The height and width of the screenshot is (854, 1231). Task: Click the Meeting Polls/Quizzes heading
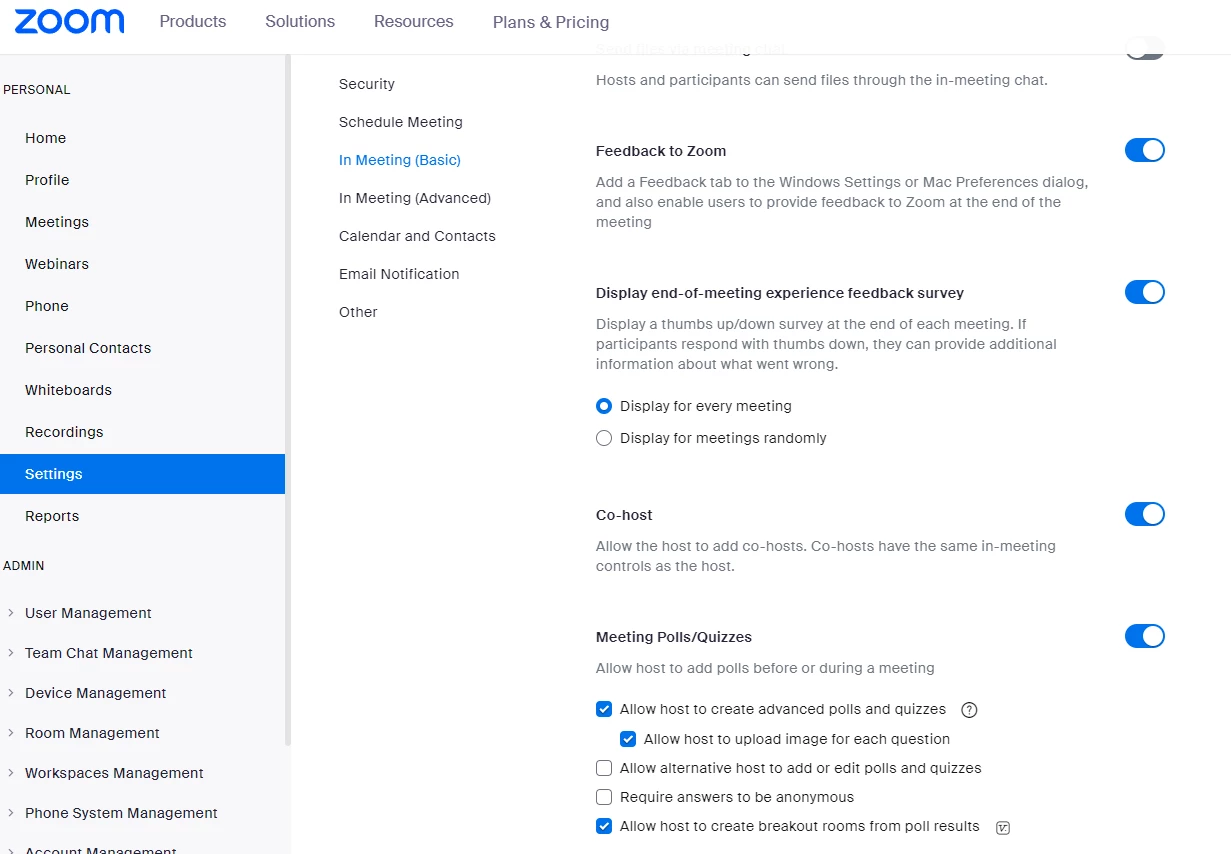pyautogui.click(x=674, y=637)
